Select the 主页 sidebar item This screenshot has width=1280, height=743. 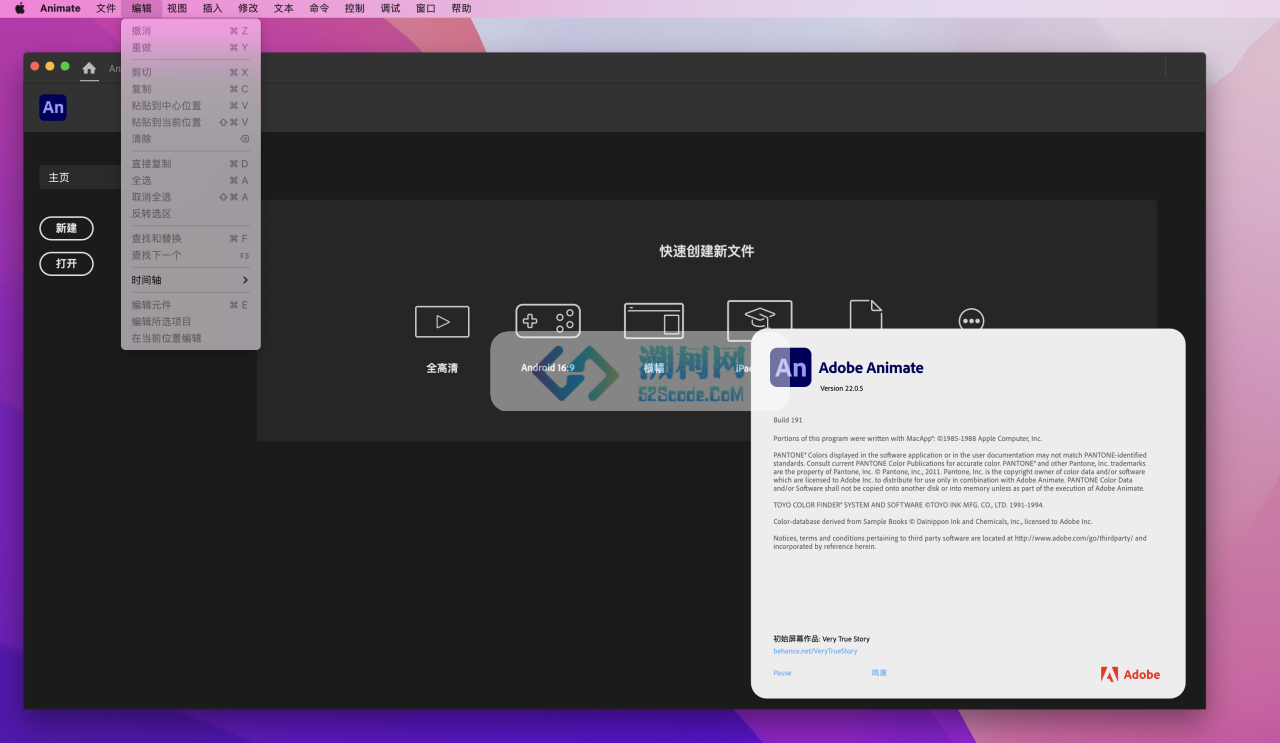[80, 177]
